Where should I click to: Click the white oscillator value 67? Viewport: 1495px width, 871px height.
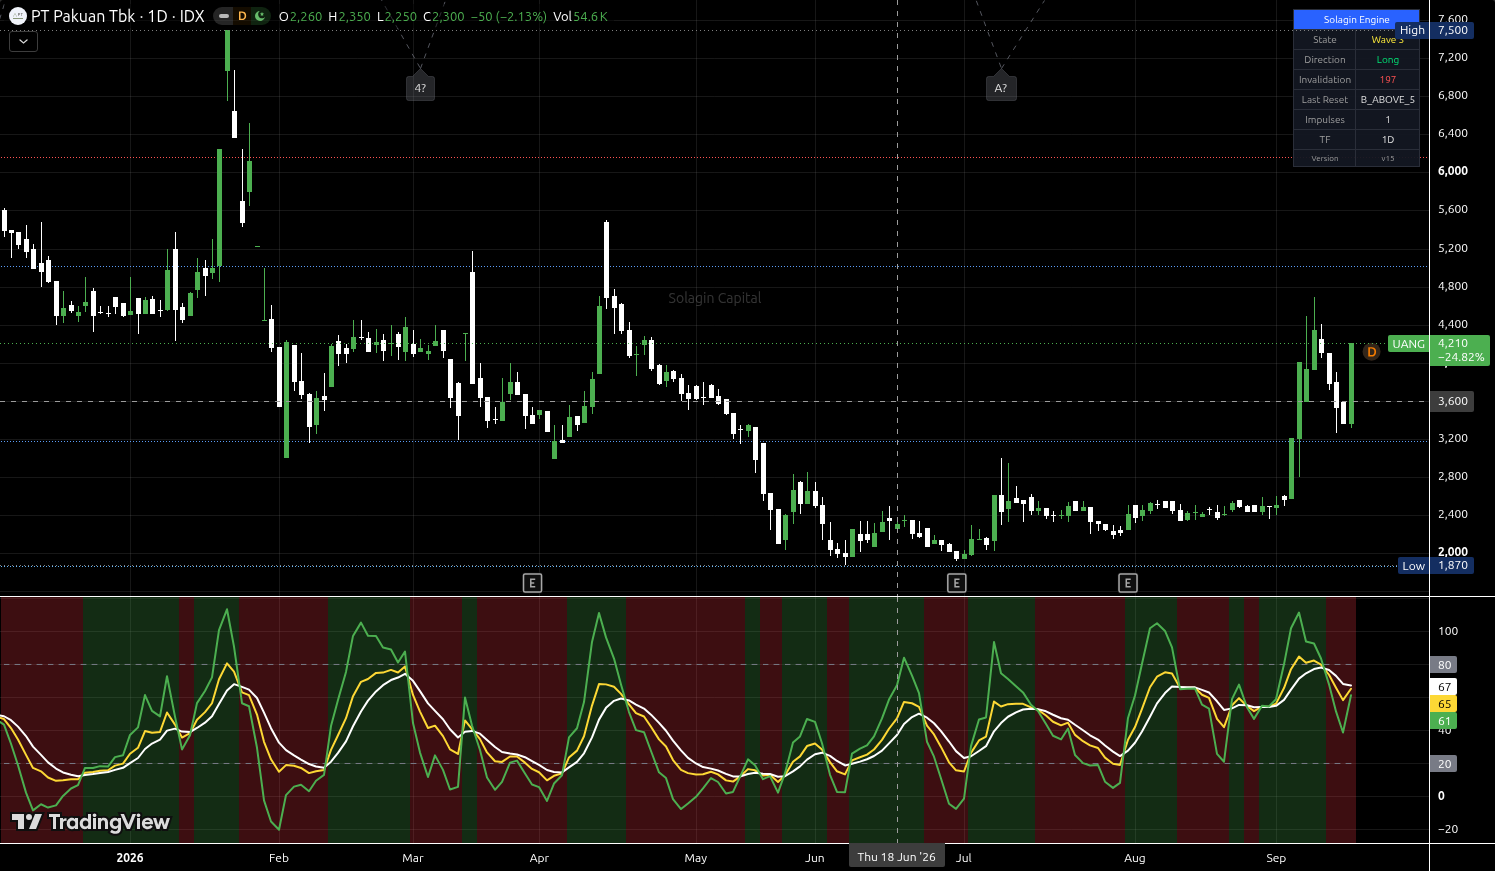point(1444,687)
